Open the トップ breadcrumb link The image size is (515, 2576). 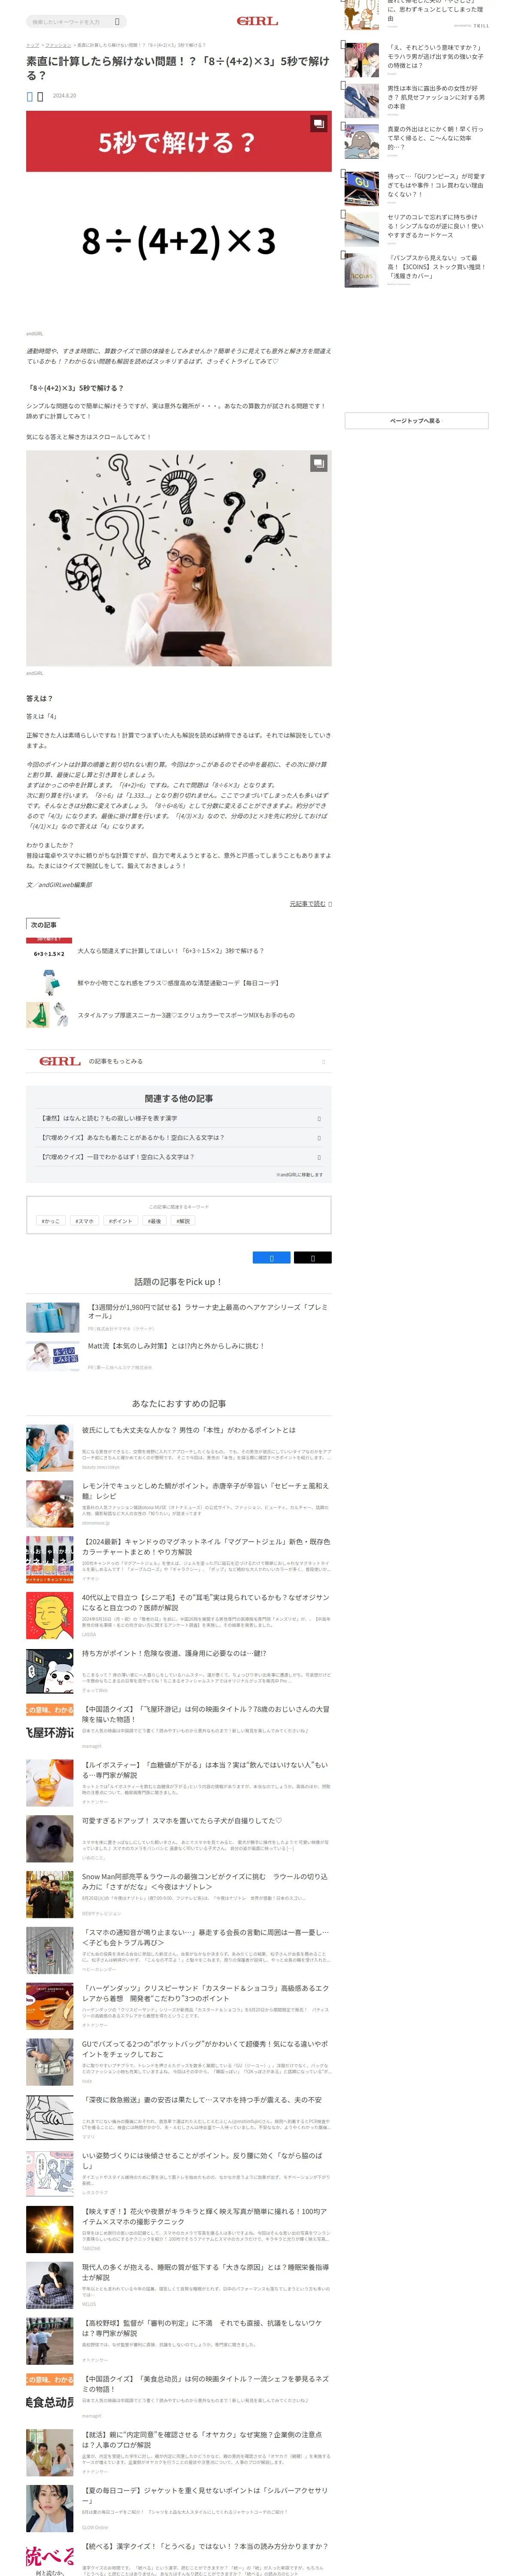pyautogui.click(x=32, y=45)
